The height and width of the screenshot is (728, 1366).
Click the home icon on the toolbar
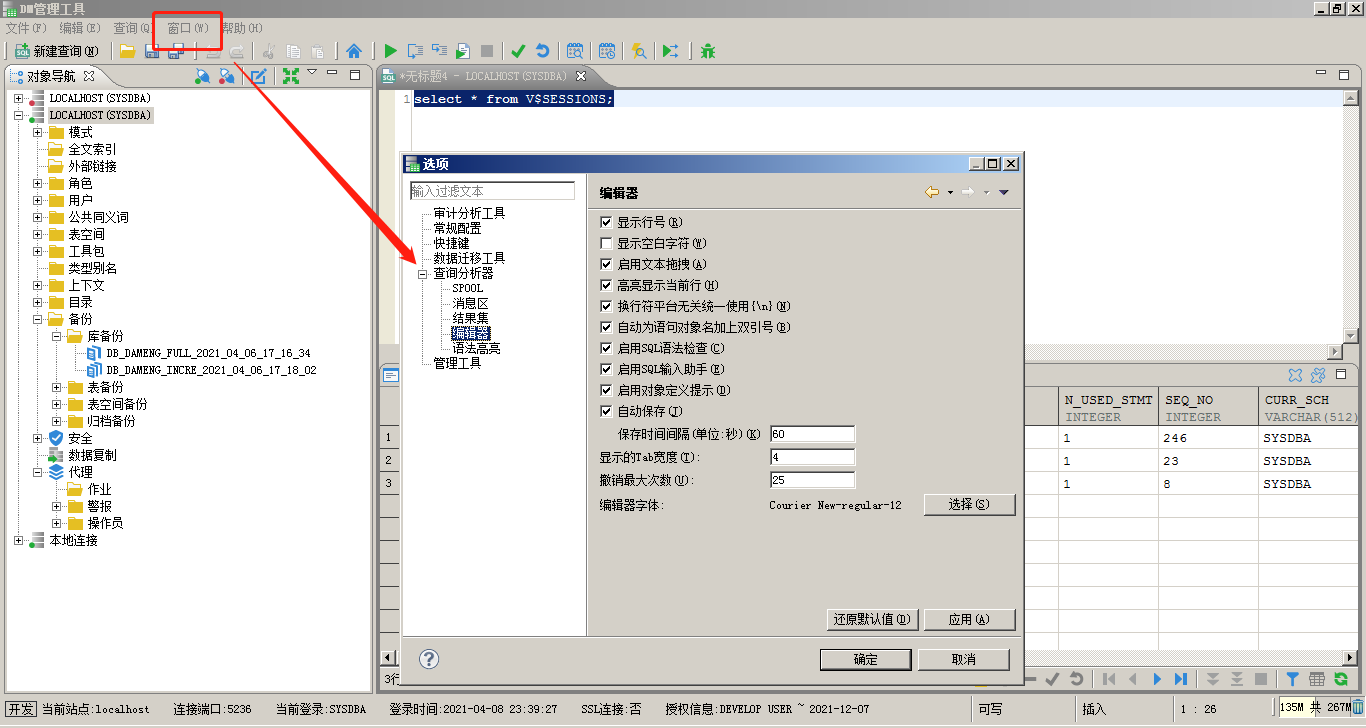click(355, 51)
